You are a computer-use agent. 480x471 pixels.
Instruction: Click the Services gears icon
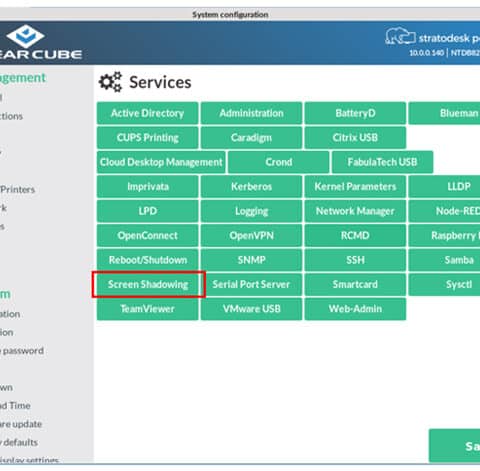click(110, 82)
